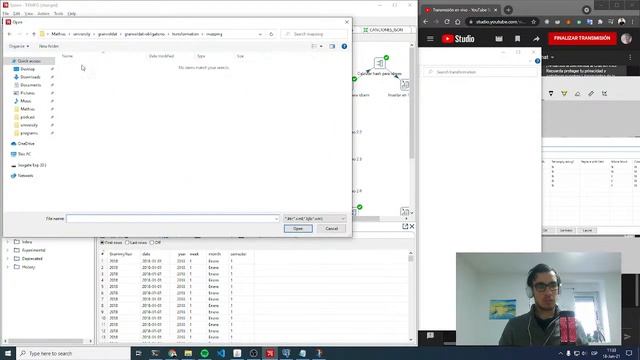Screen dimensions: 640x360
Task: Expand the File name suggestions dropdown
Action: (276, 219)
